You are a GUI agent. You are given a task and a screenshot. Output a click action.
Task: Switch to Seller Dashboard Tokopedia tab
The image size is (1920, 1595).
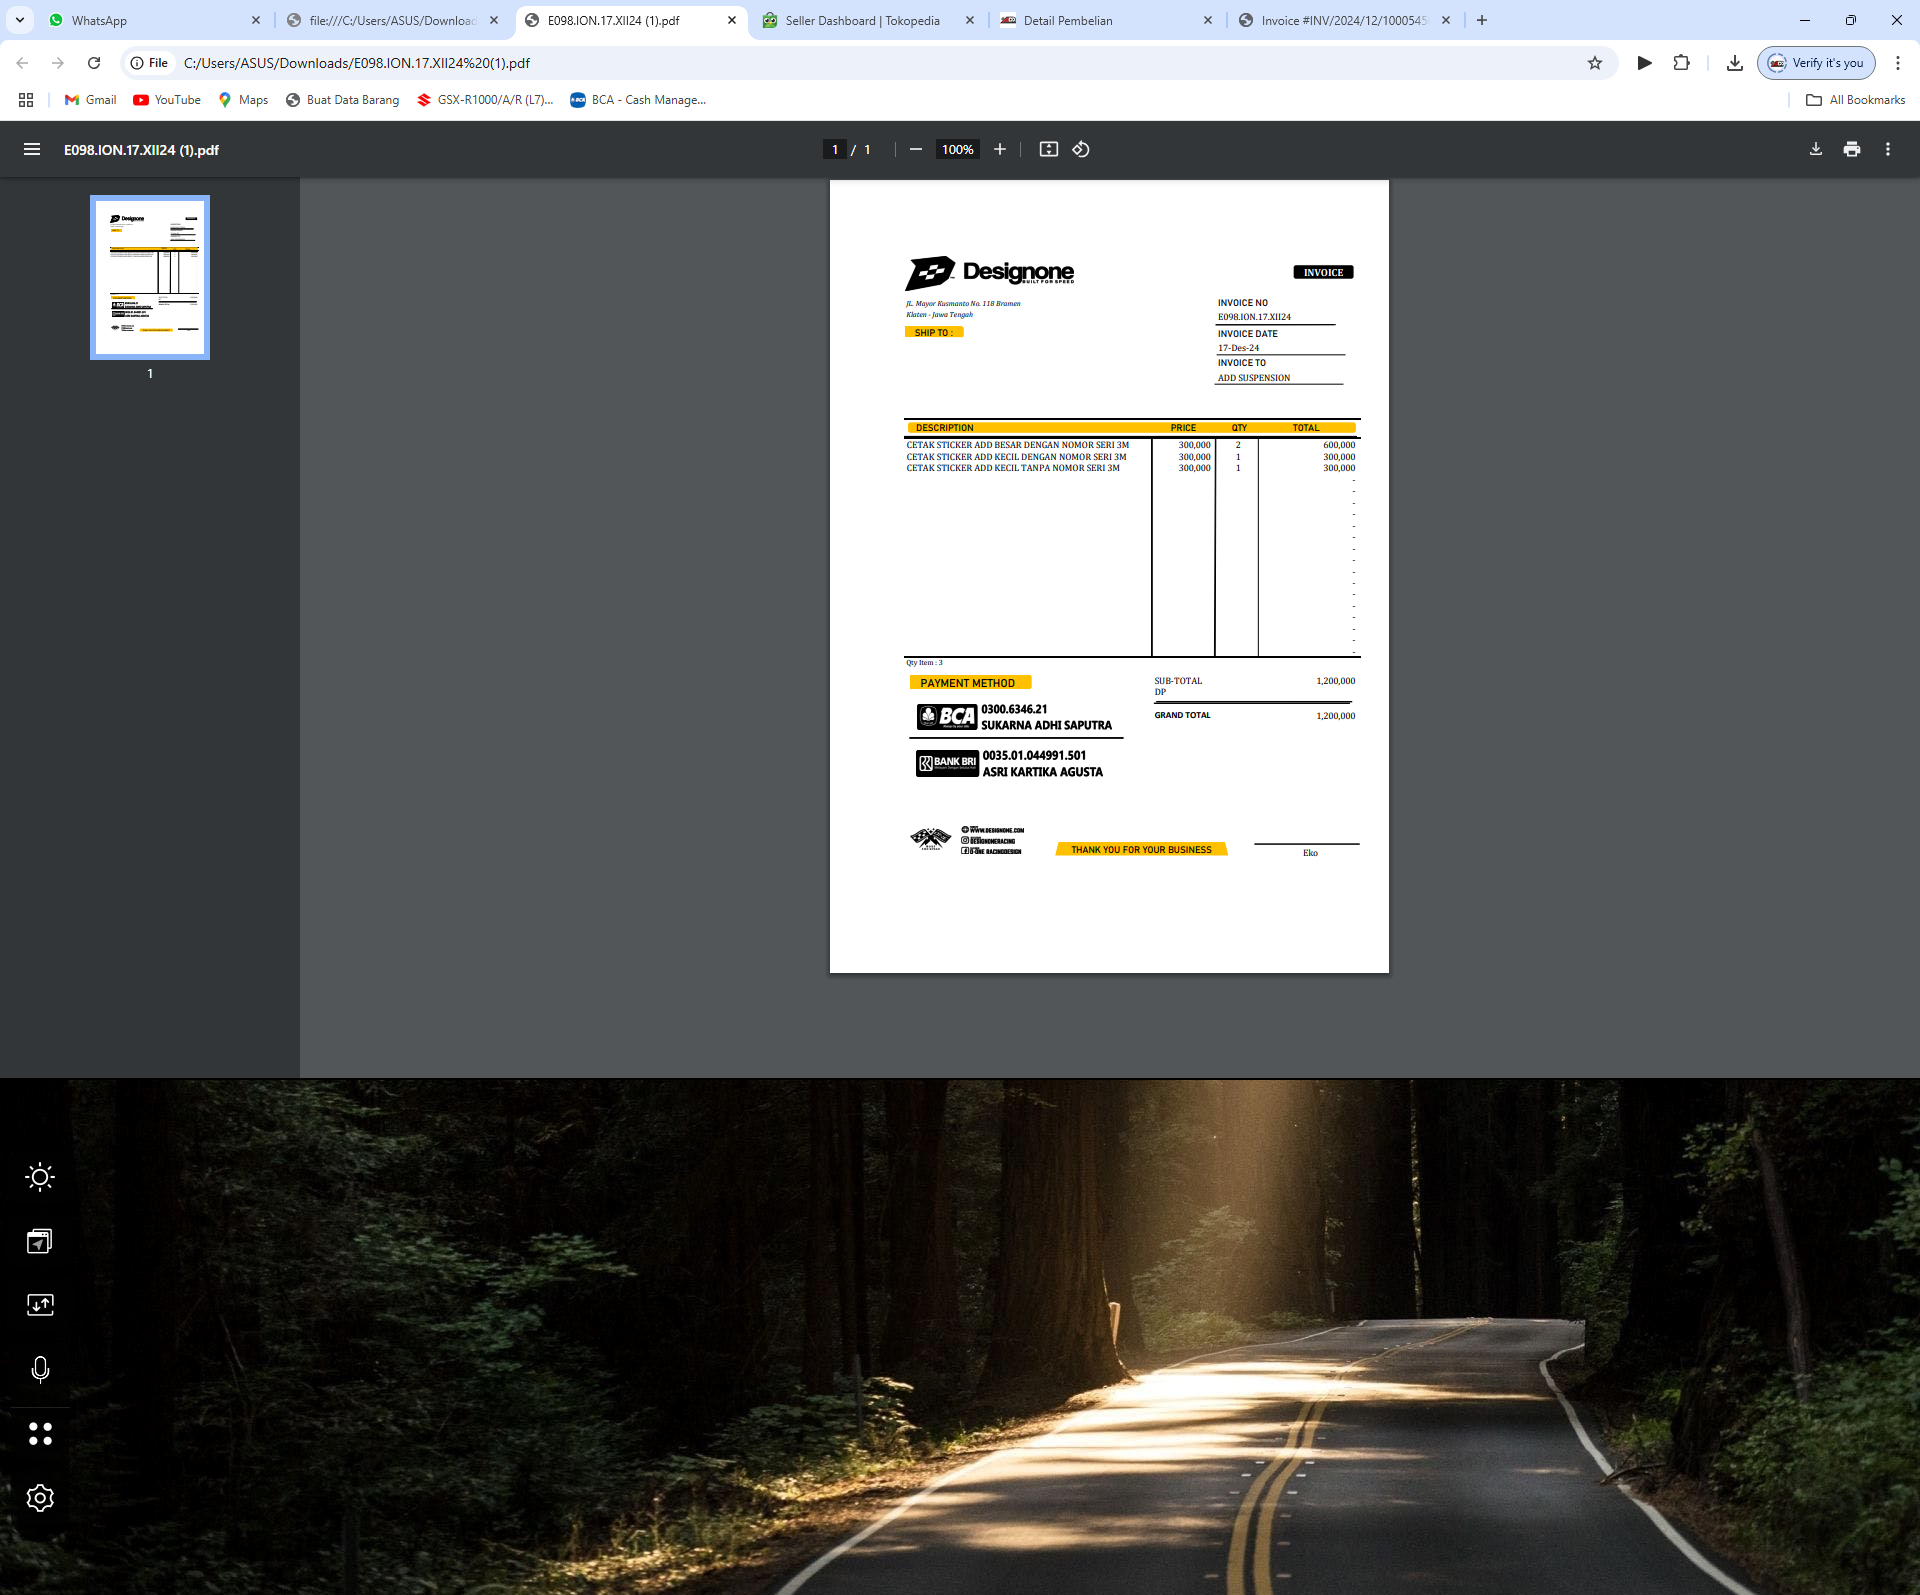(x=862, y=20)
